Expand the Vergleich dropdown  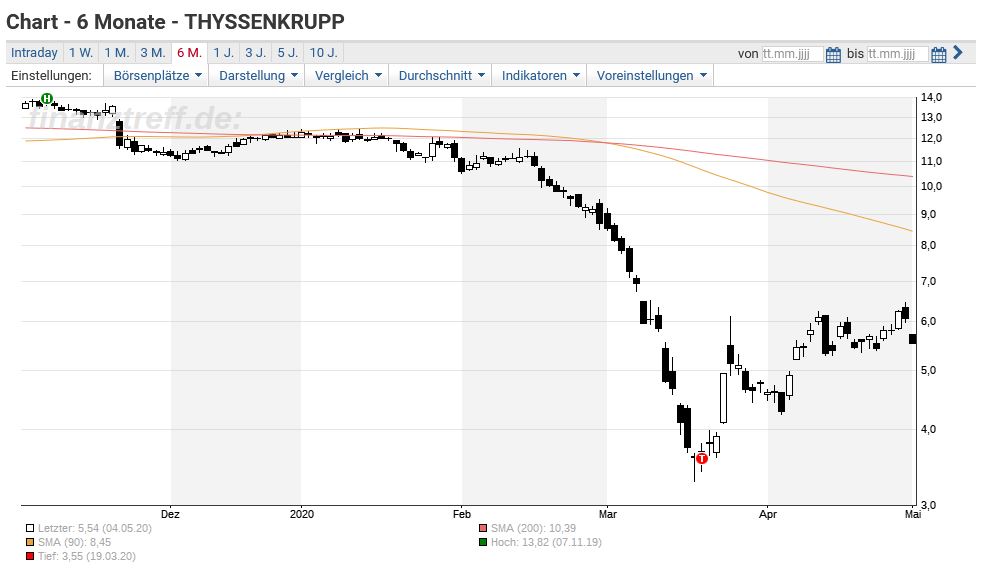(348, 76)
